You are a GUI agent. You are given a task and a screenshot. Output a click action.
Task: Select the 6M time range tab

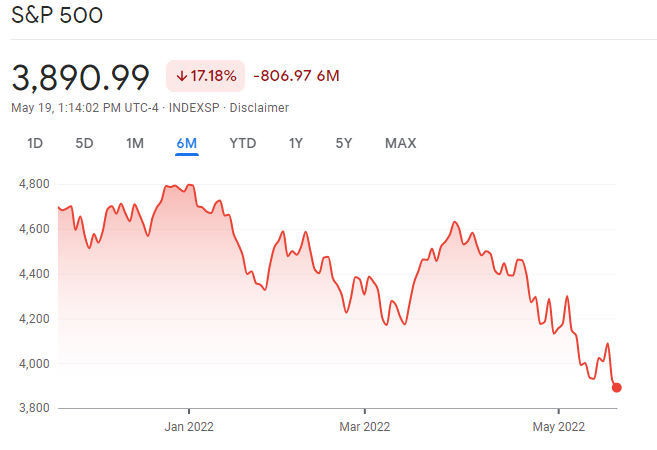point(186,143)
